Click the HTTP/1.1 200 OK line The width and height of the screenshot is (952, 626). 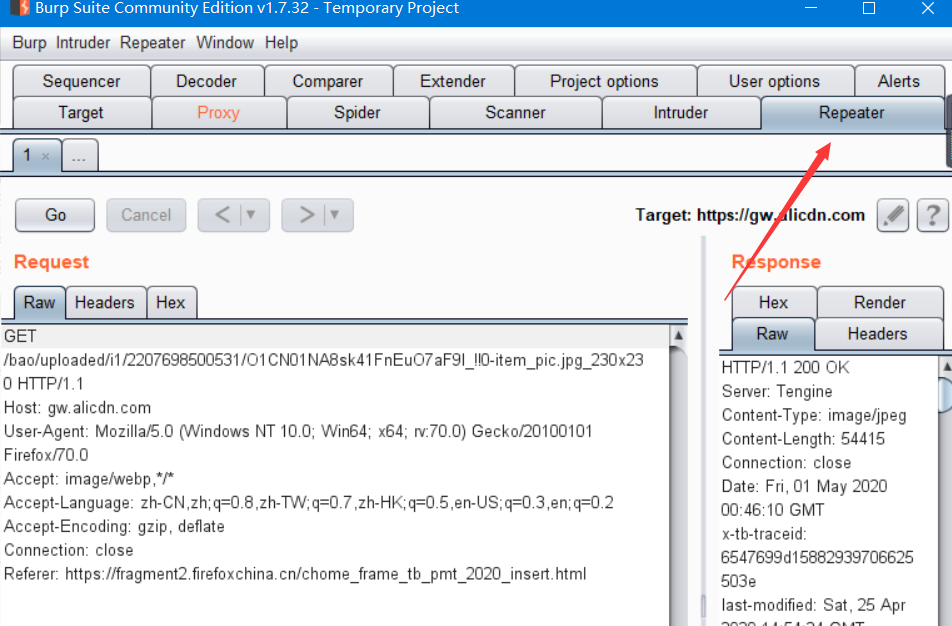tap(786, 367)
